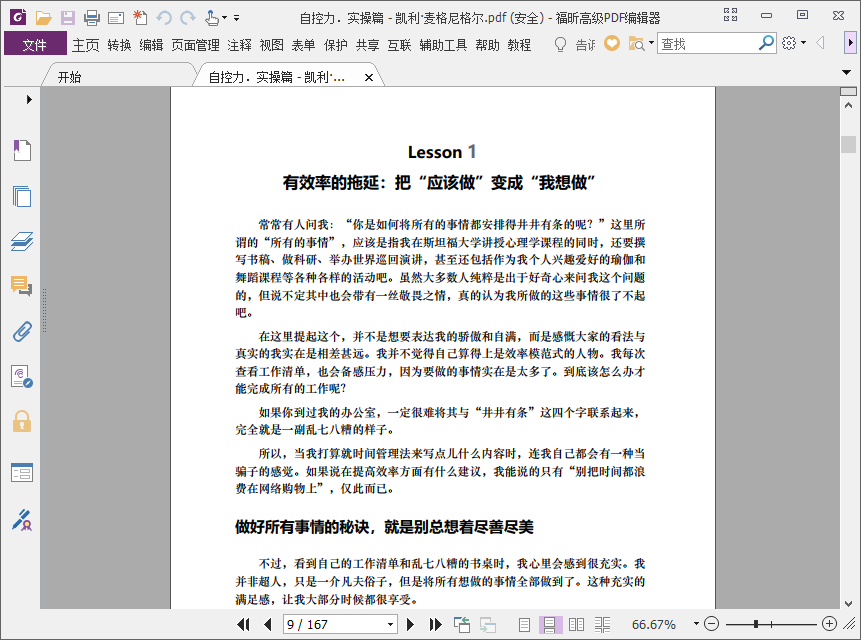Screen dimensions: 861x640
Task: Open the Fields form panel icon
Action: pos(22,472)
